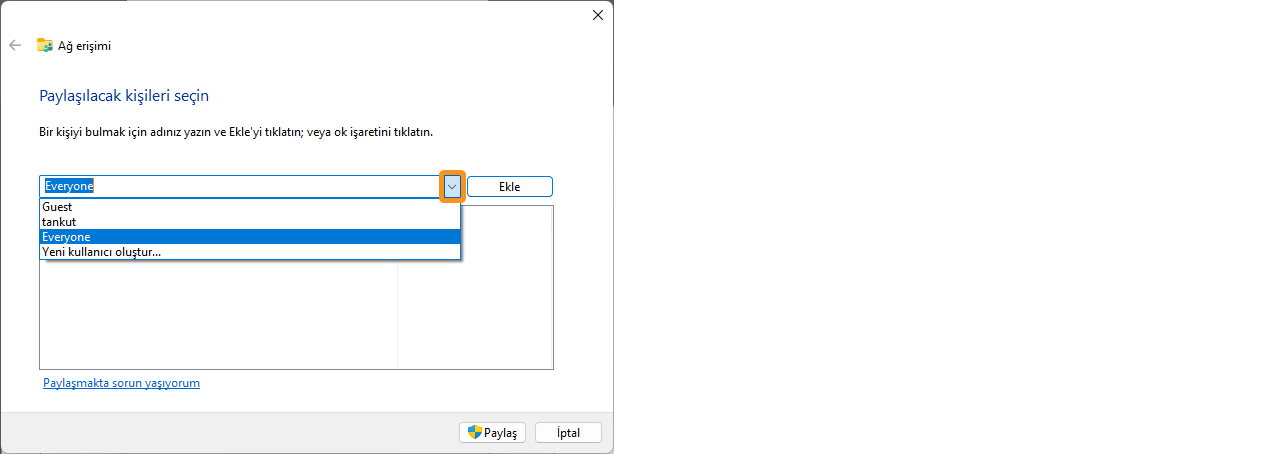Viewport: 1270px width, 454px height.
Task: Click the Paylaşılacak kişileri seçin heading
Action: (124, 96)
